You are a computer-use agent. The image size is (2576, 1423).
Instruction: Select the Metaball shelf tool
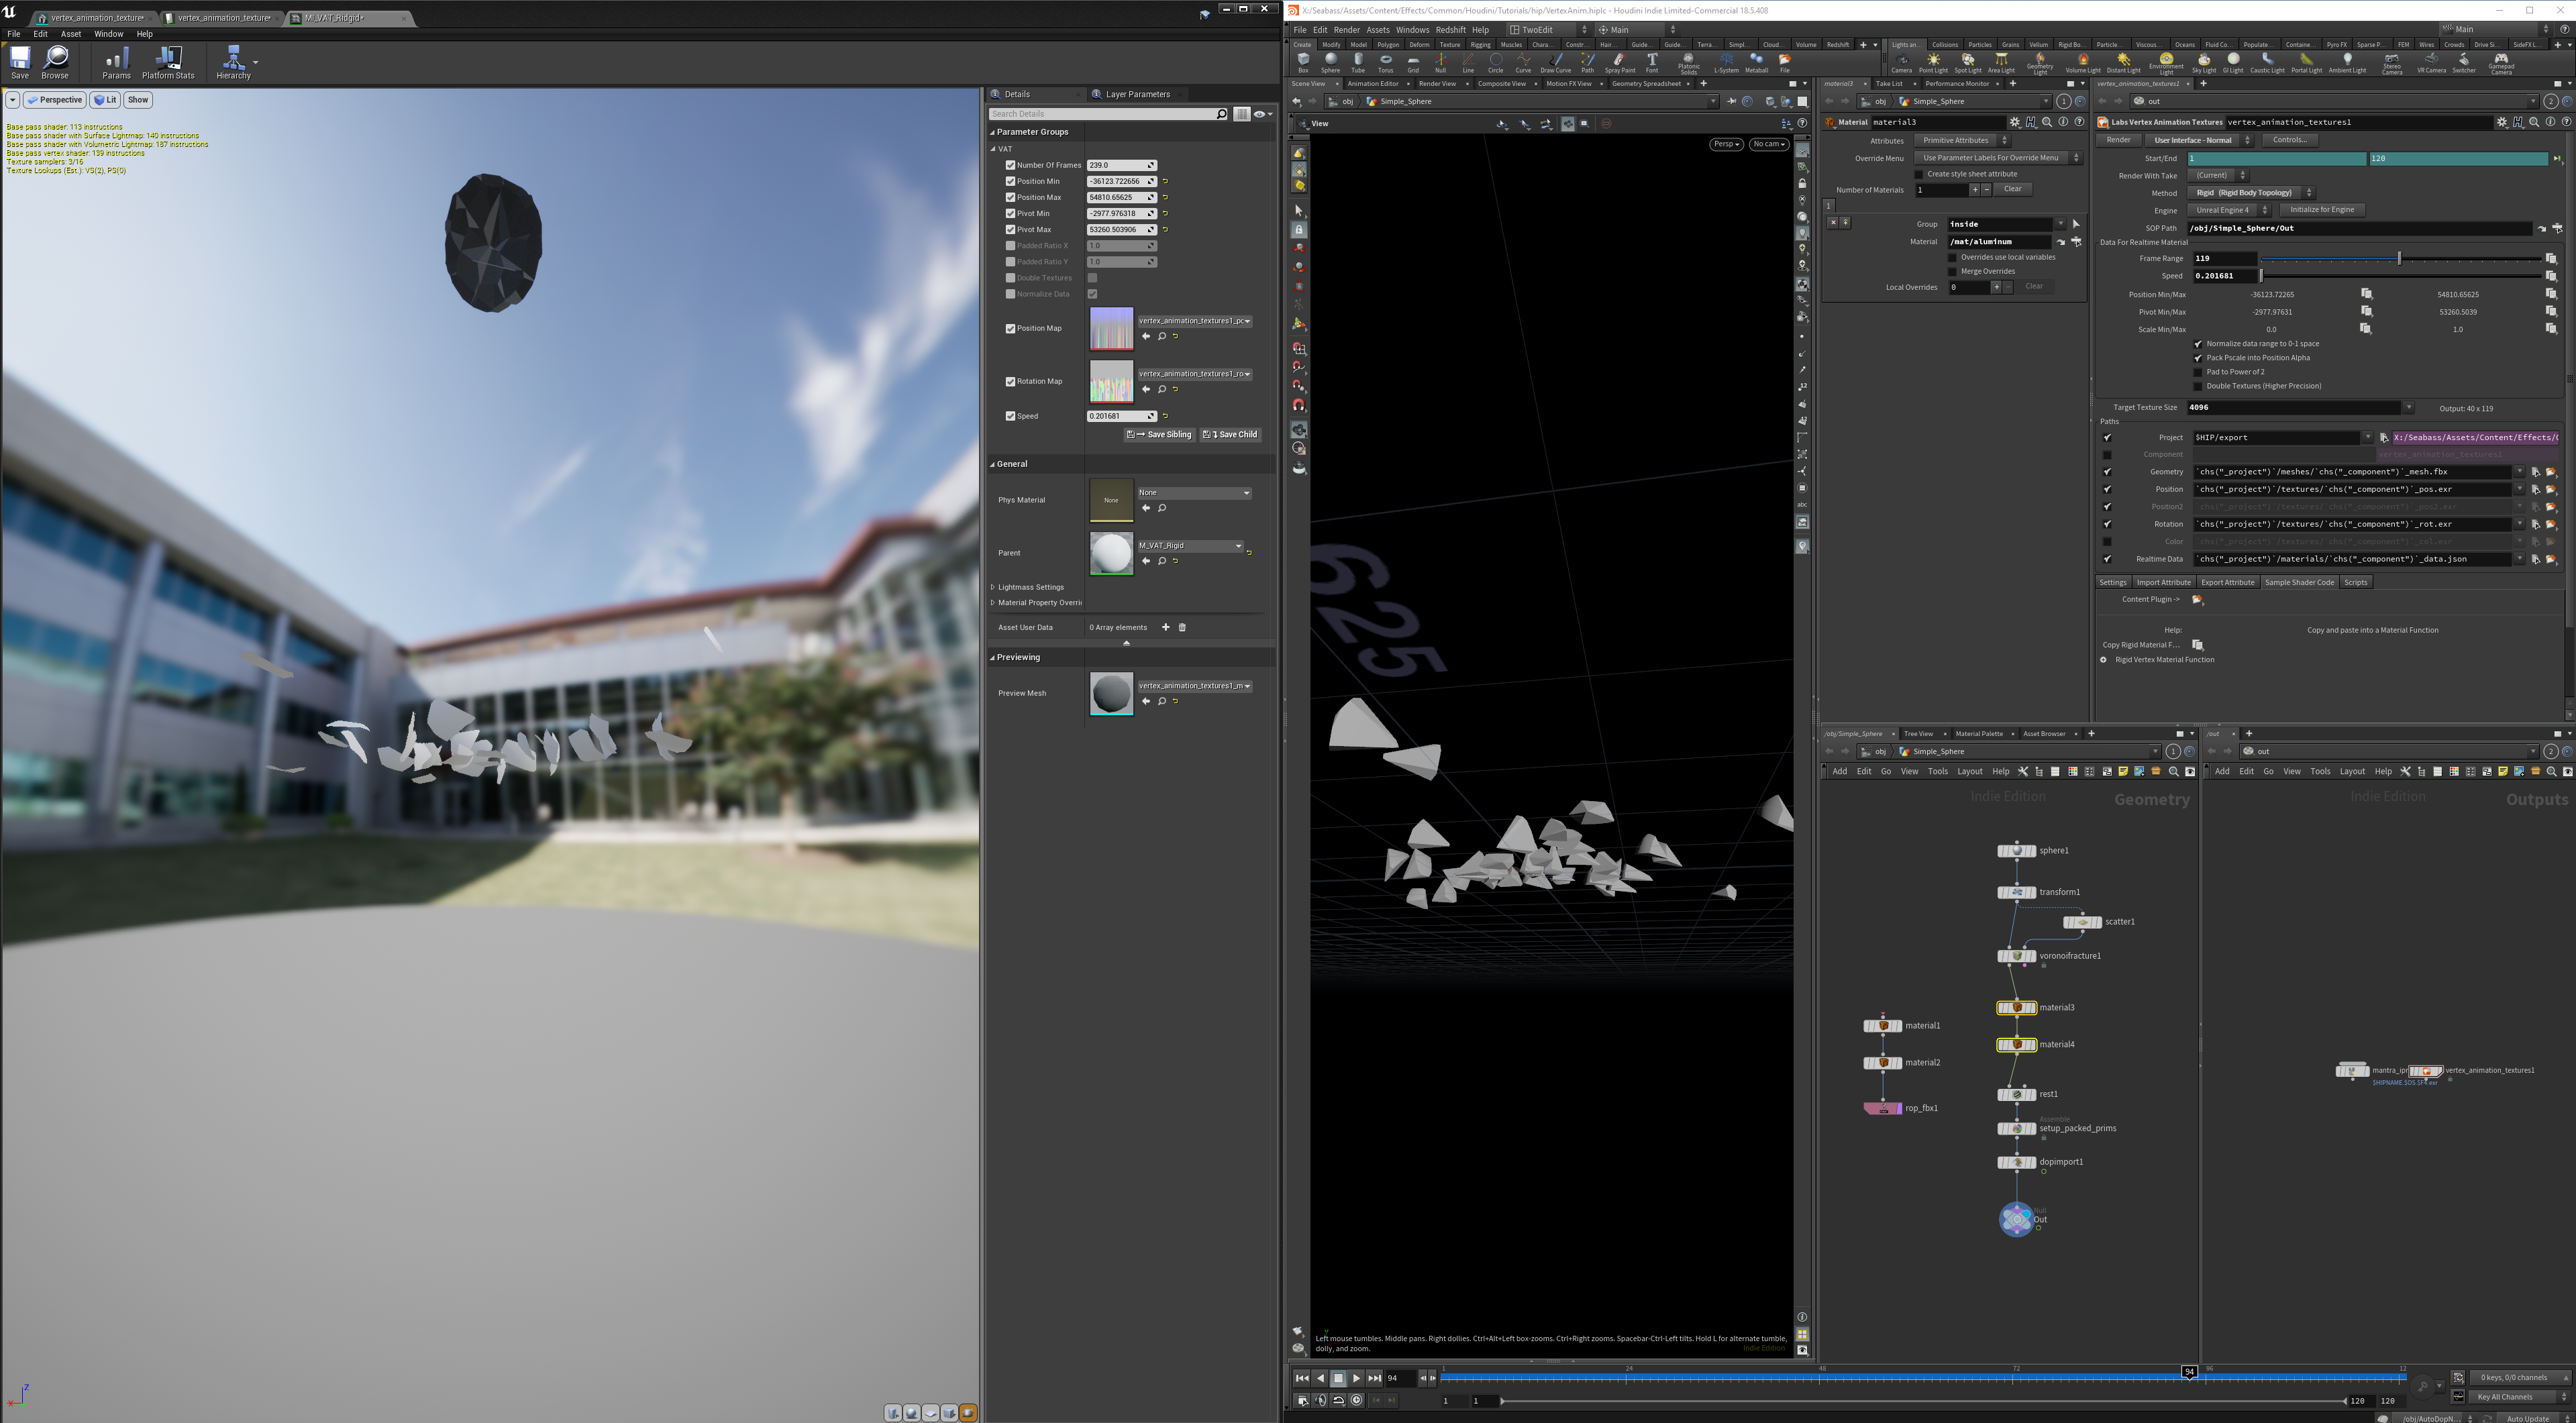point(1756,63)
